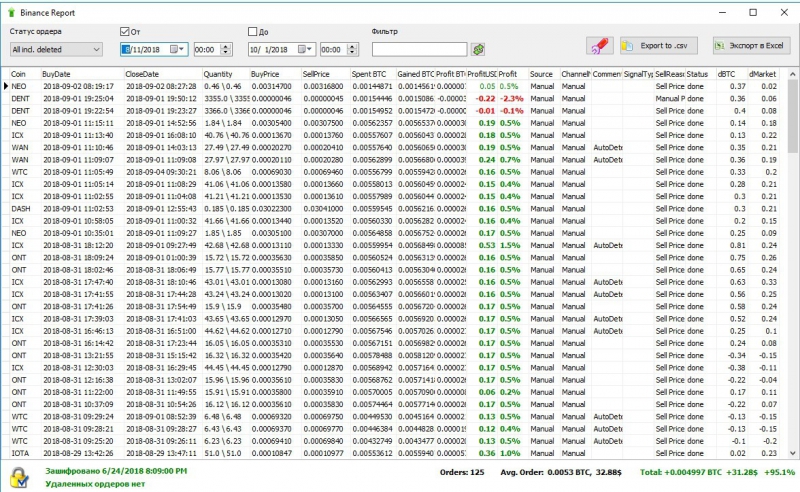Enable the До date checkbox

point(254,32)
